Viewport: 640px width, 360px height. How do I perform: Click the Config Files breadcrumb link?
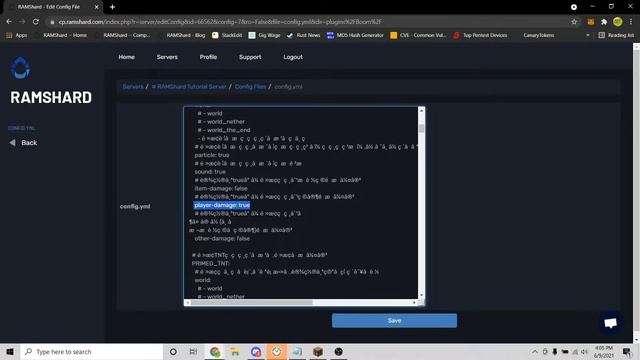coord(250,87)
